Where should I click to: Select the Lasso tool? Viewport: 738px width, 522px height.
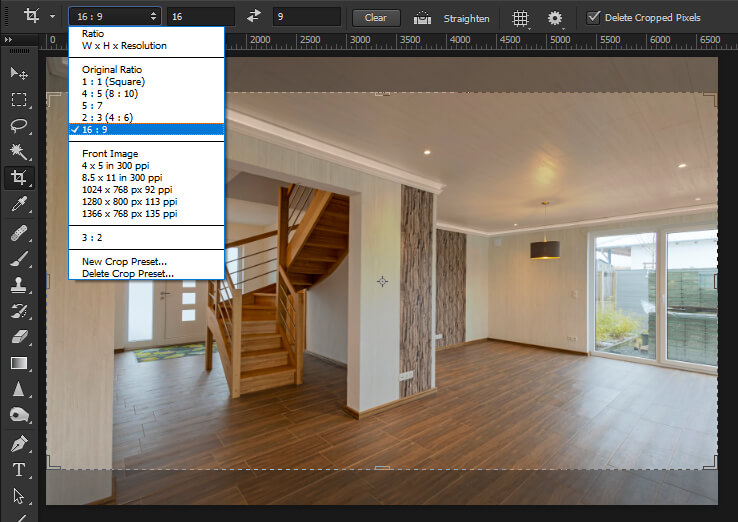18,126
